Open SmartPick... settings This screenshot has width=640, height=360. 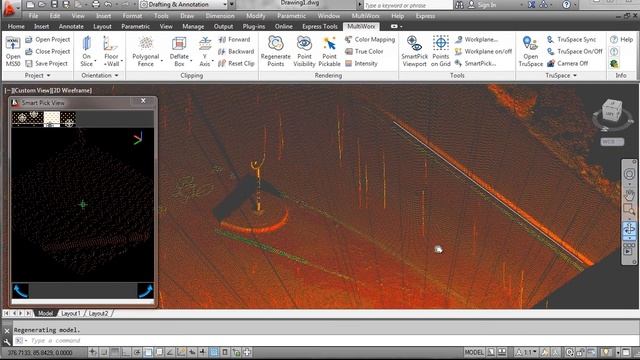click(475, 63)
